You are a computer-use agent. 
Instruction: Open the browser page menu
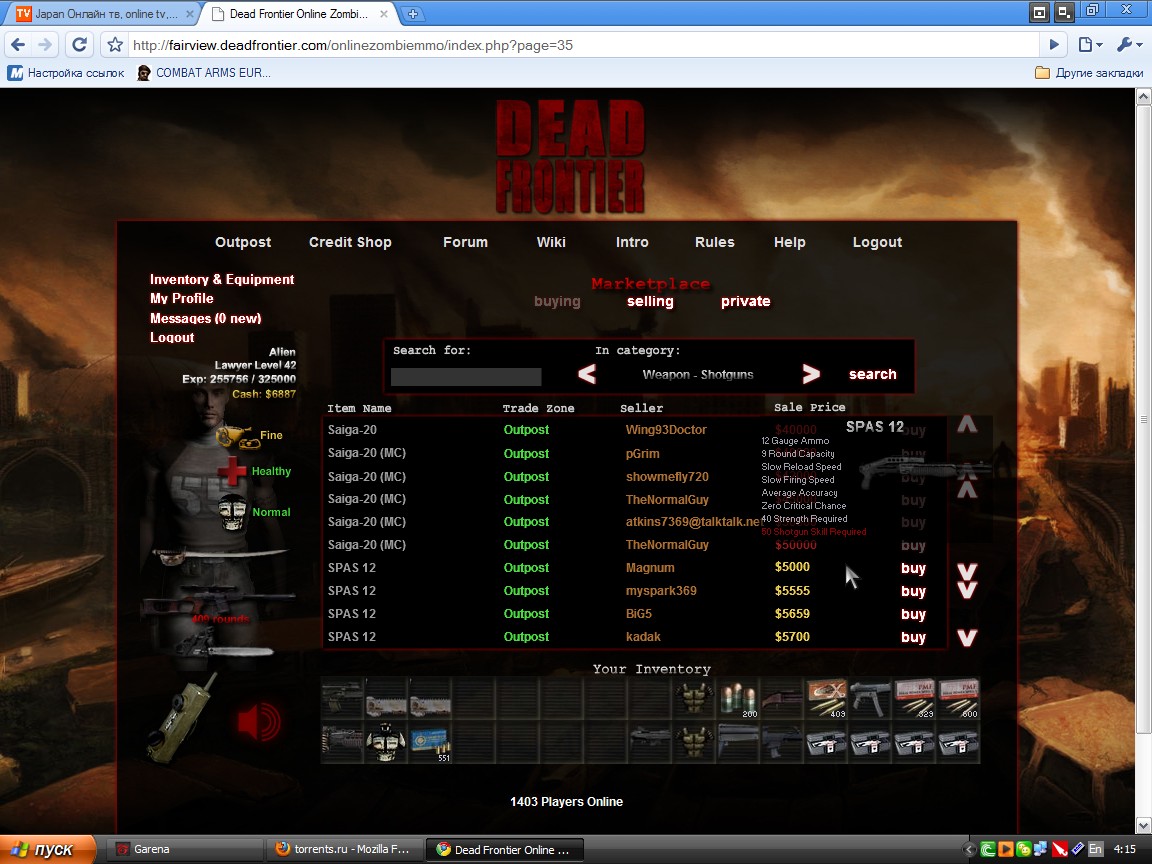coord(1090,45)
